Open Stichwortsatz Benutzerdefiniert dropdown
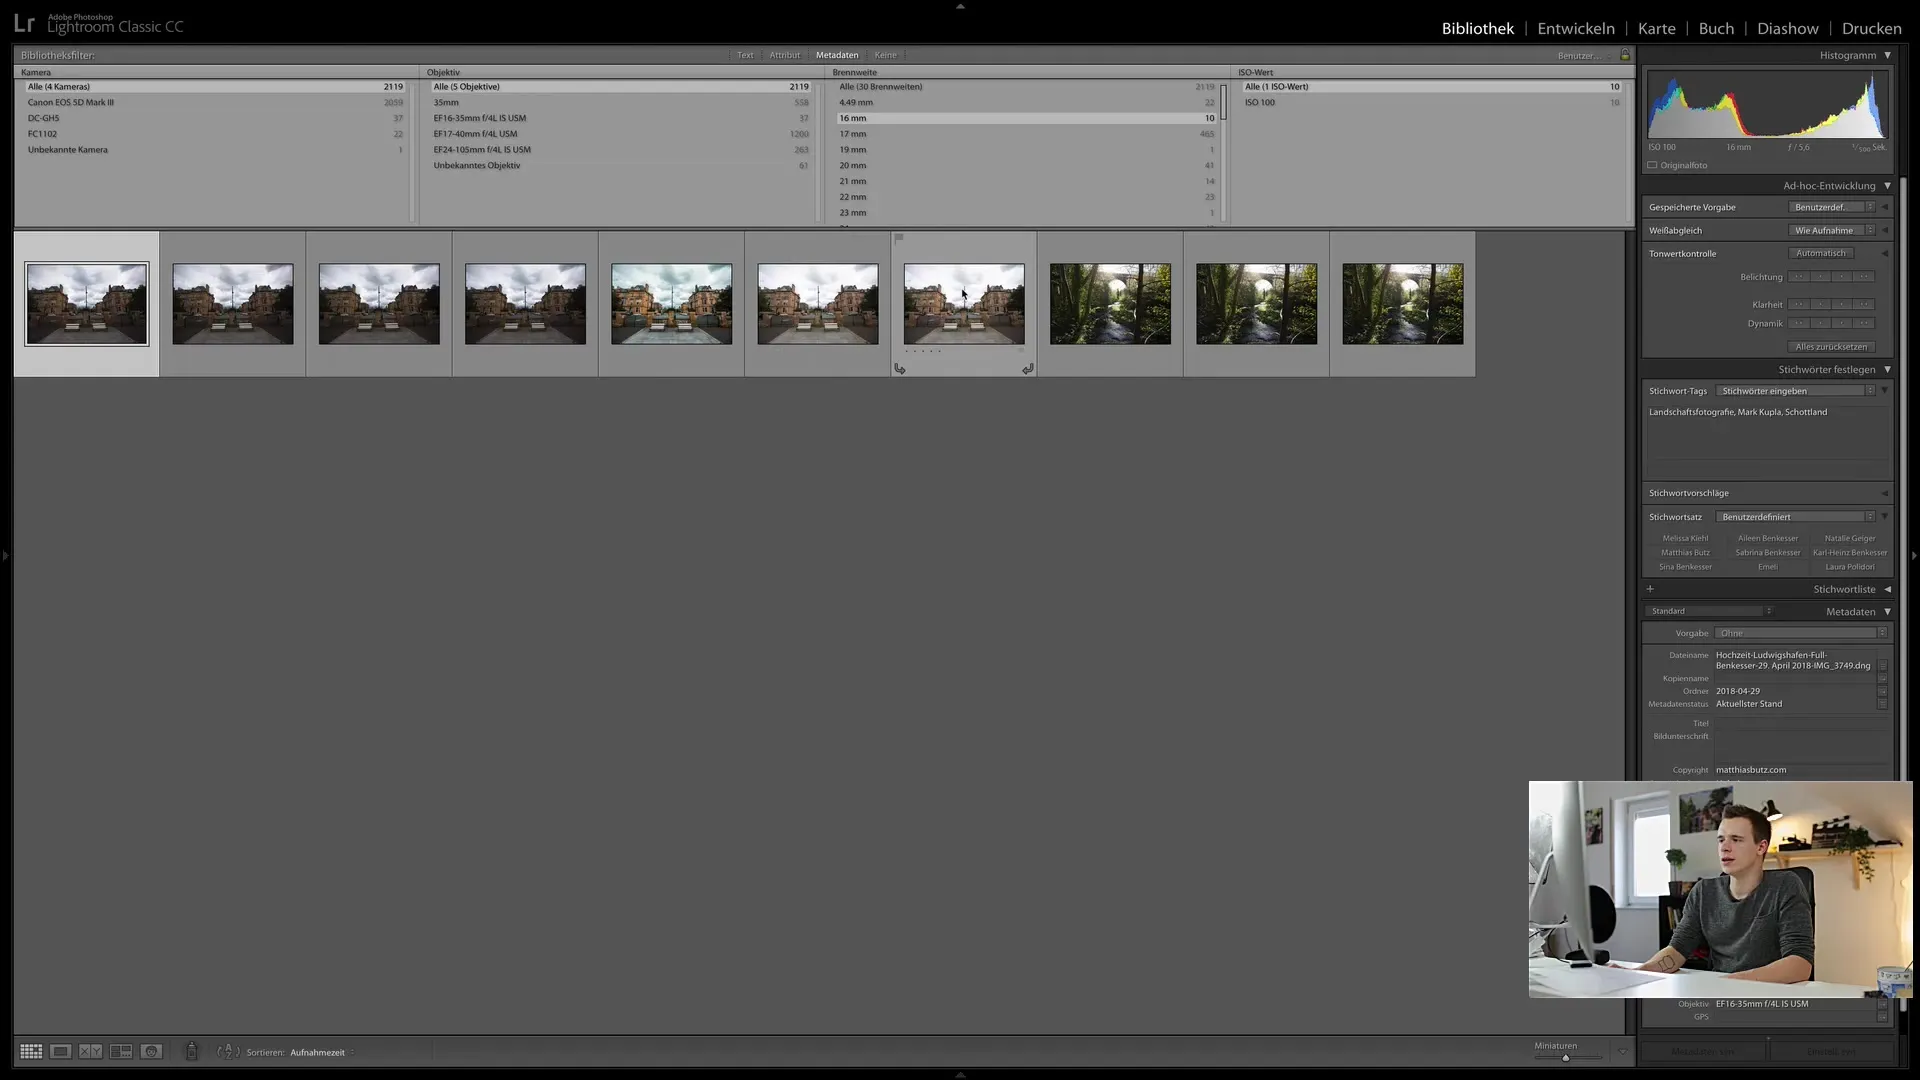The height and width of the screenshot is (1080, 1920). (1795, 517)
